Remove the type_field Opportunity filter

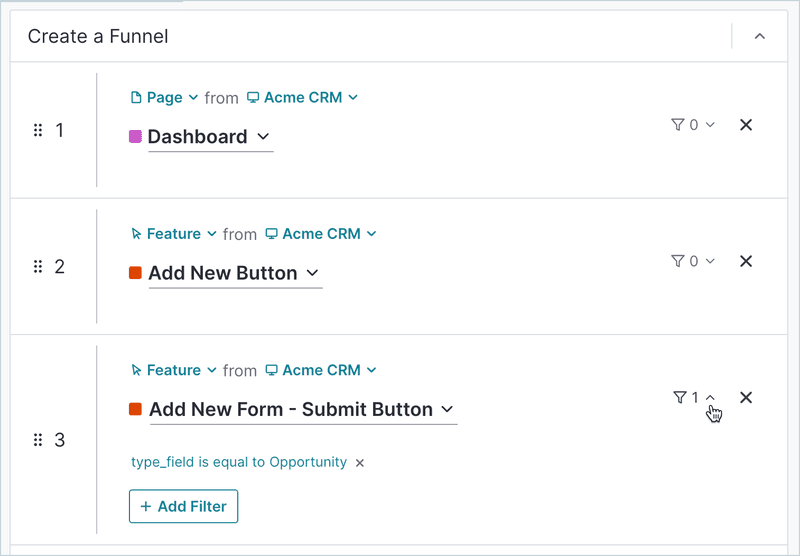[360, 463]
